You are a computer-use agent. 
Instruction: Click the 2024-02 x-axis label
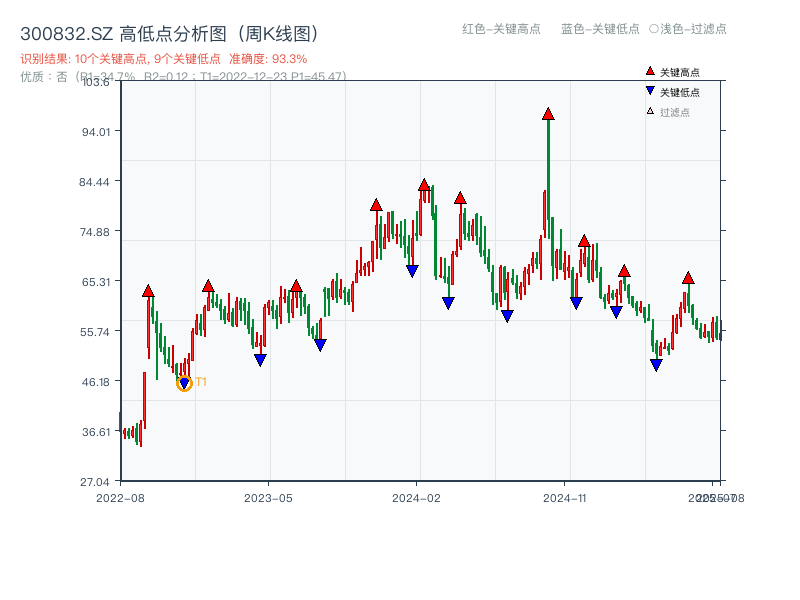tap(416, 498)
